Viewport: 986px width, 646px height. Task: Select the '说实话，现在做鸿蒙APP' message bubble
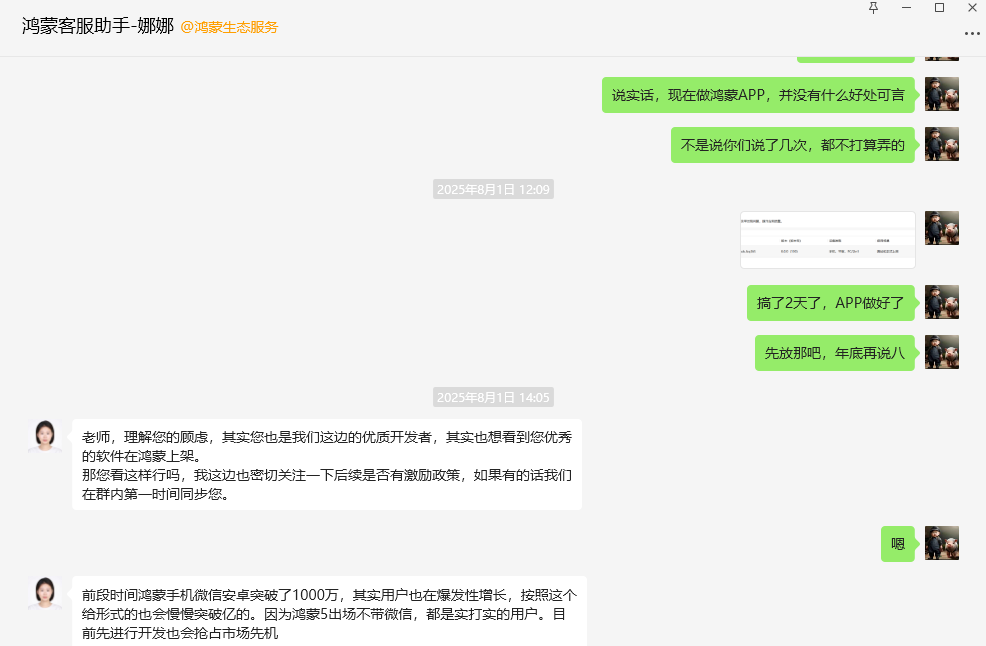click(758, 95)
